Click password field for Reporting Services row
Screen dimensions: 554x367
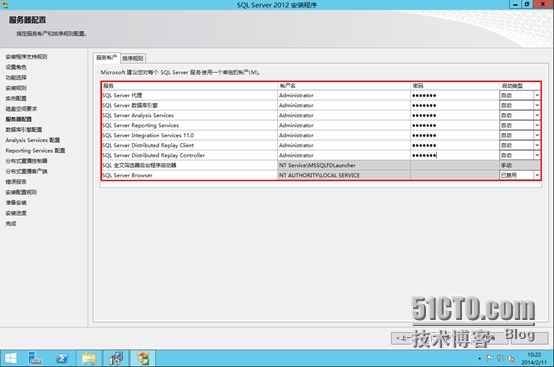tap(454, 125)
